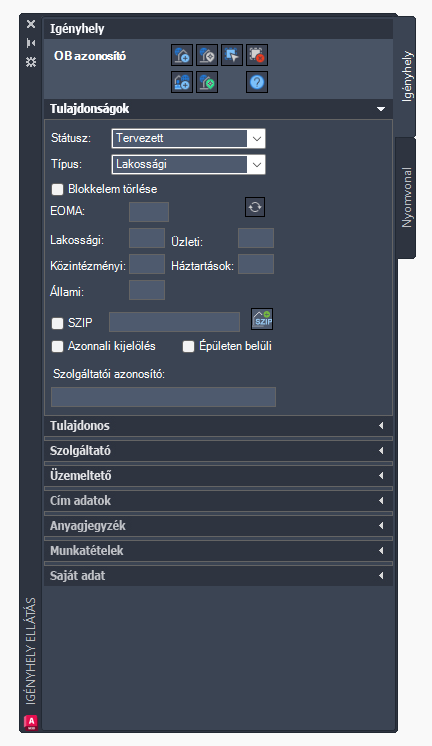The height and width of the screenshot is (746, 432).
Task: Click the palette settings gear icon
Action: 31,62
